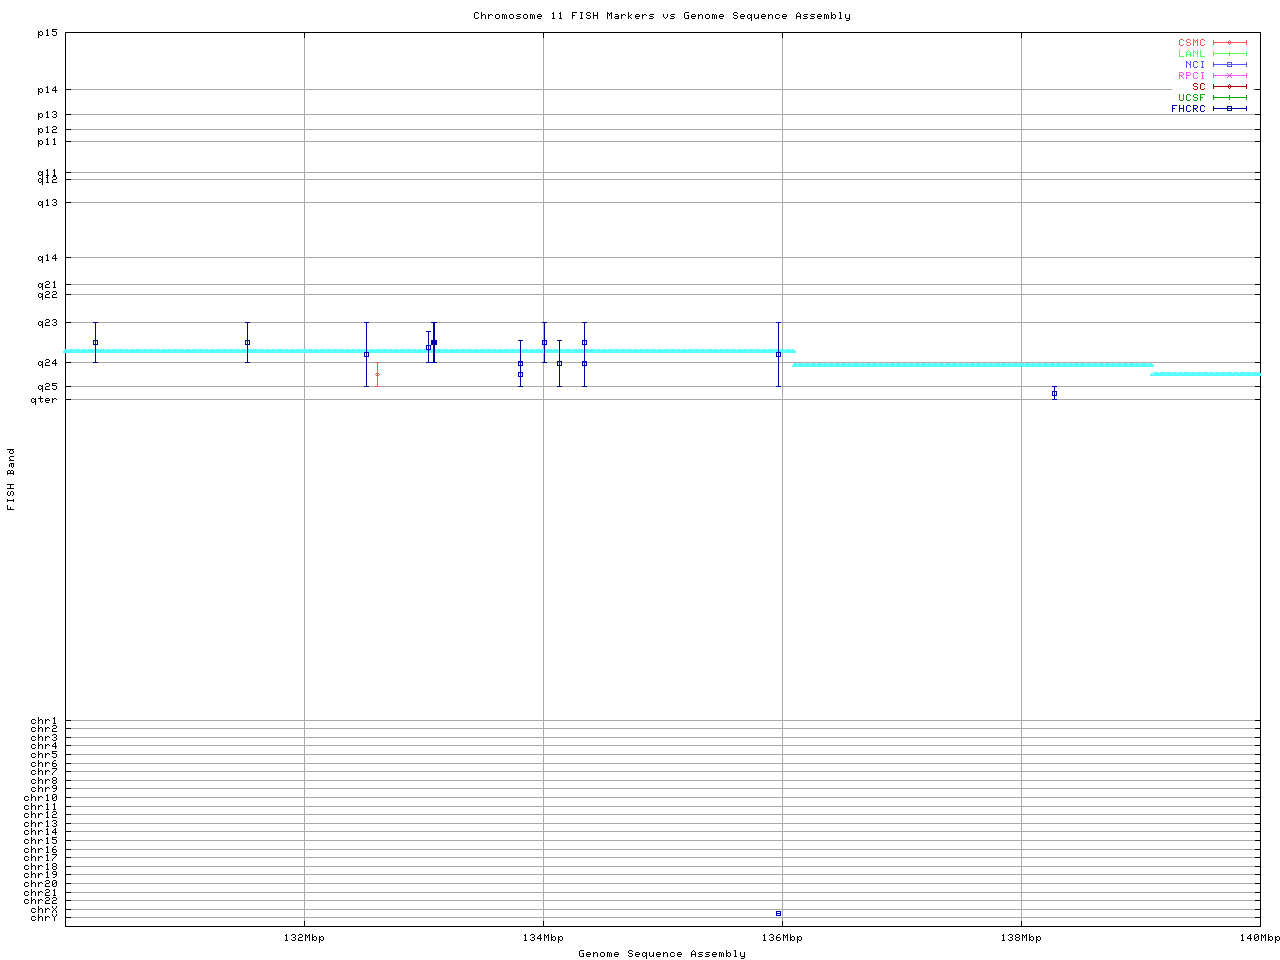1280x960 pixels.
Task: Click the qter band label
Action: coord(45,400)
